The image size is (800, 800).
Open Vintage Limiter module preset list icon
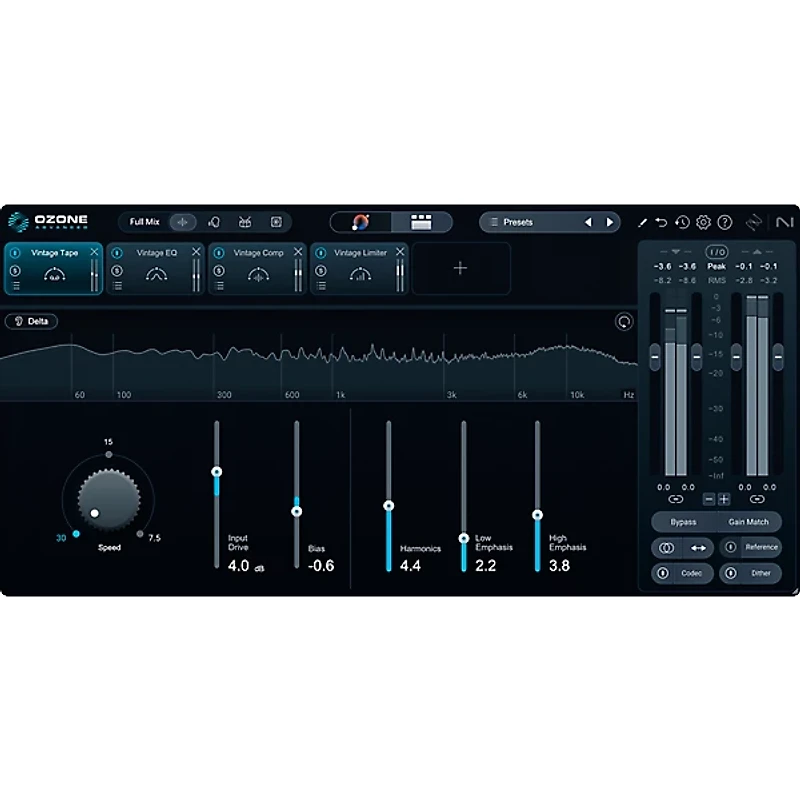click(x=321, y=286)
